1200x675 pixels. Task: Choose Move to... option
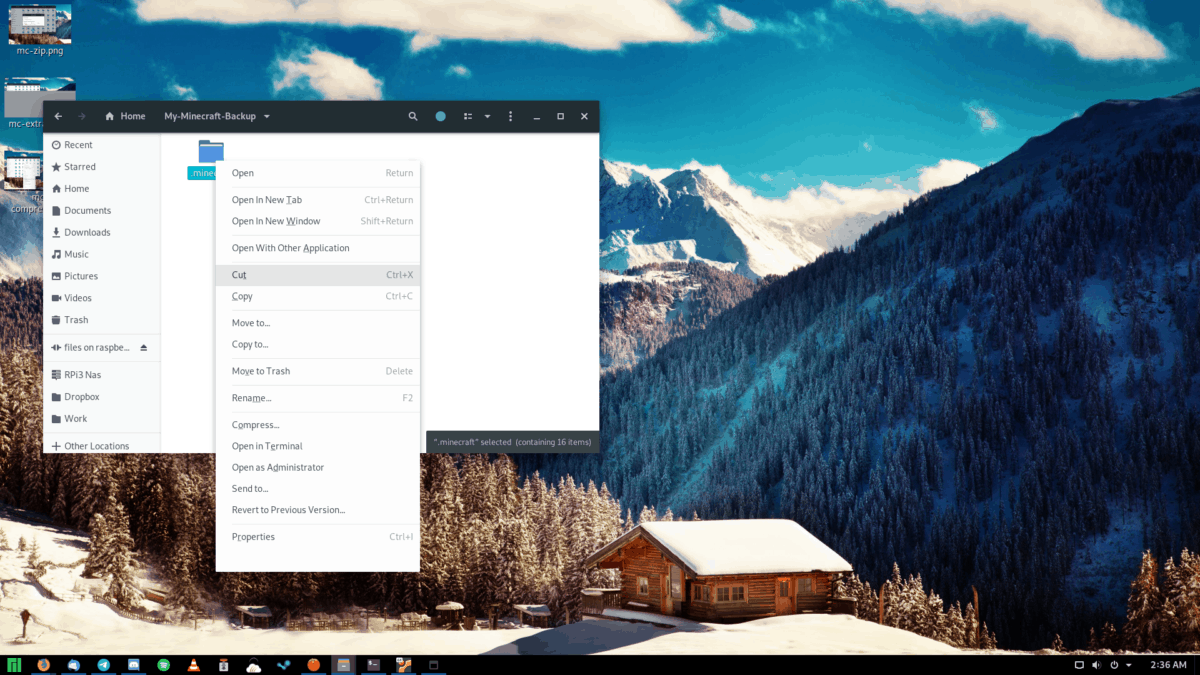318,323
